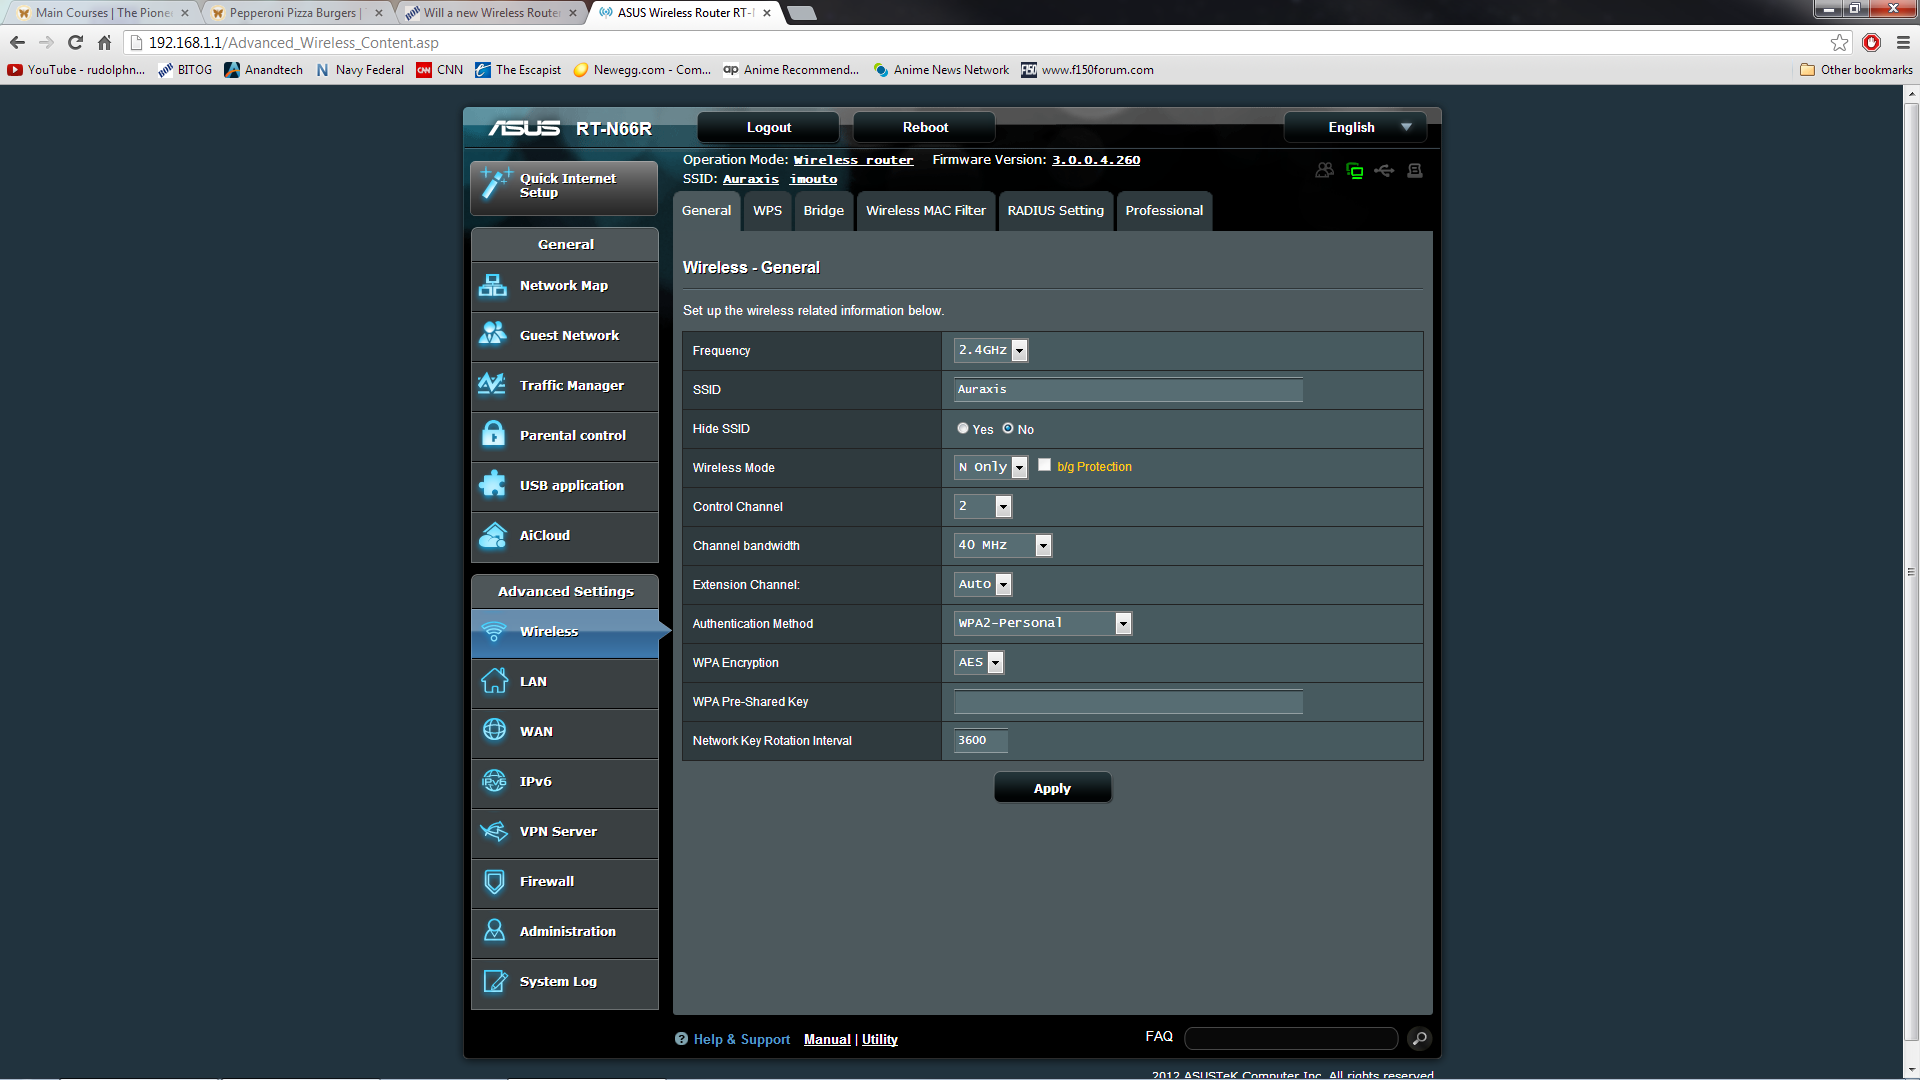Switch to the RADIUS Setting tab
The image size is (1920, 1080).
[1056, 211]
